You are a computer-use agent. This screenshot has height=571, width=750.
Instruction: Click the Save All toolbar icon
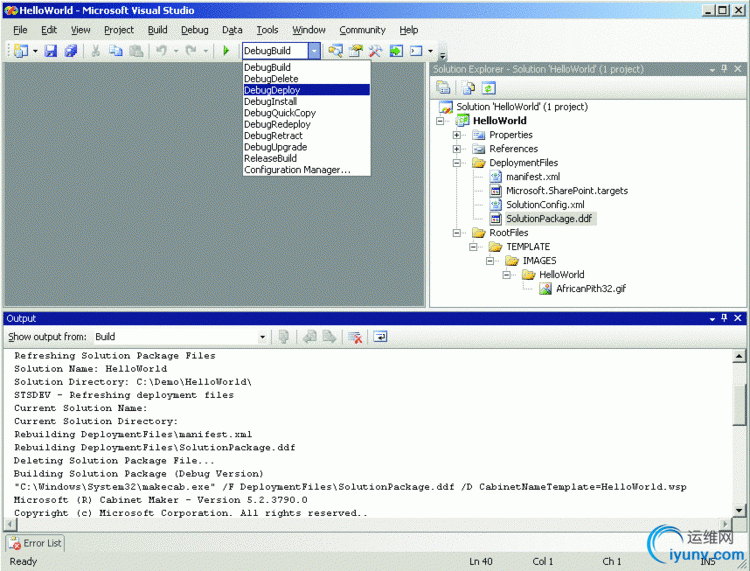(x=71, y=50)
